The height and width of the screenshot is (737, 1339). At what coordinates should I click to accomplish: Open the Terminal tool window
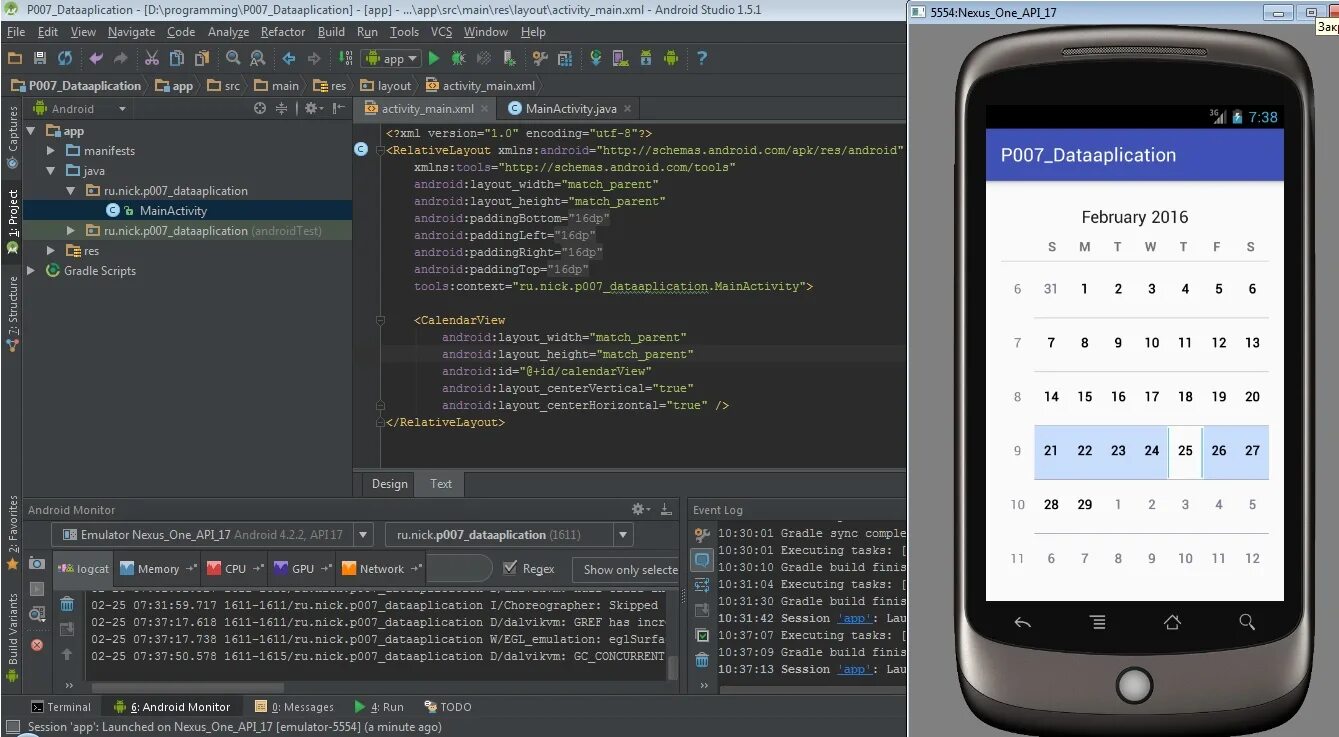(60, 707)
